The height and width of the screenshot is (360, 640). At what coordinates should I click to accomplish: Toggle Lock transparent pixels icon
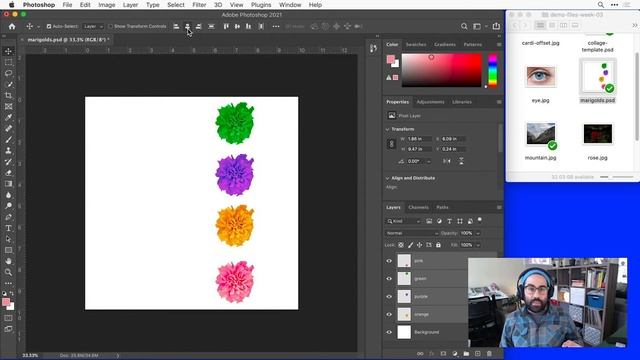(x=401, y=245)
